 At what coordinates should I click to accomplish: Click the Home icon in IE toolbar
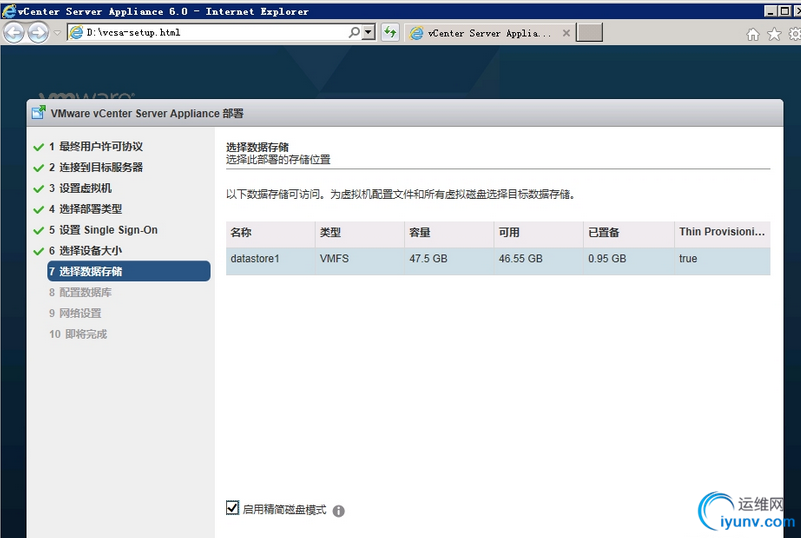[753, 34]
